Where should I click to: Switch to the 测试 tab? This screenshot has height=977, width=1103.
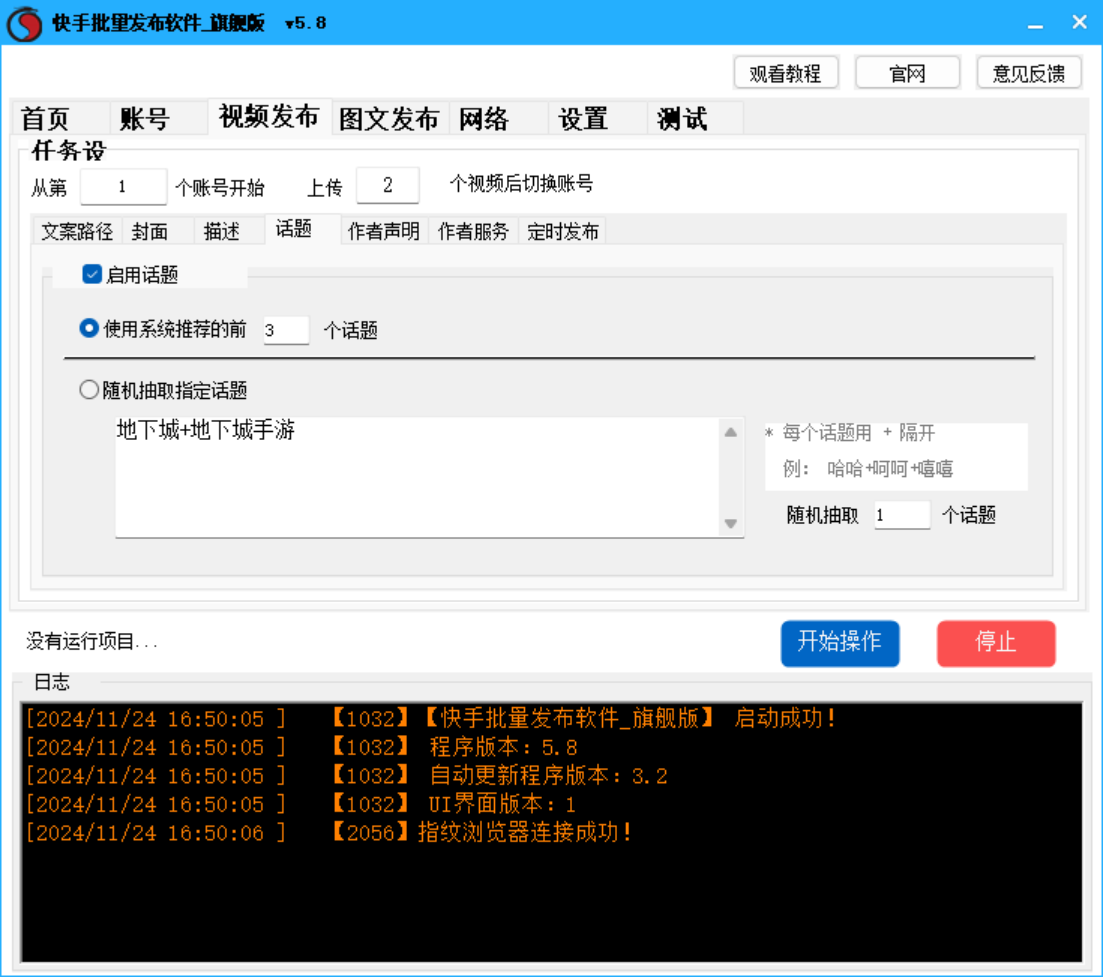tap(695, 118)
